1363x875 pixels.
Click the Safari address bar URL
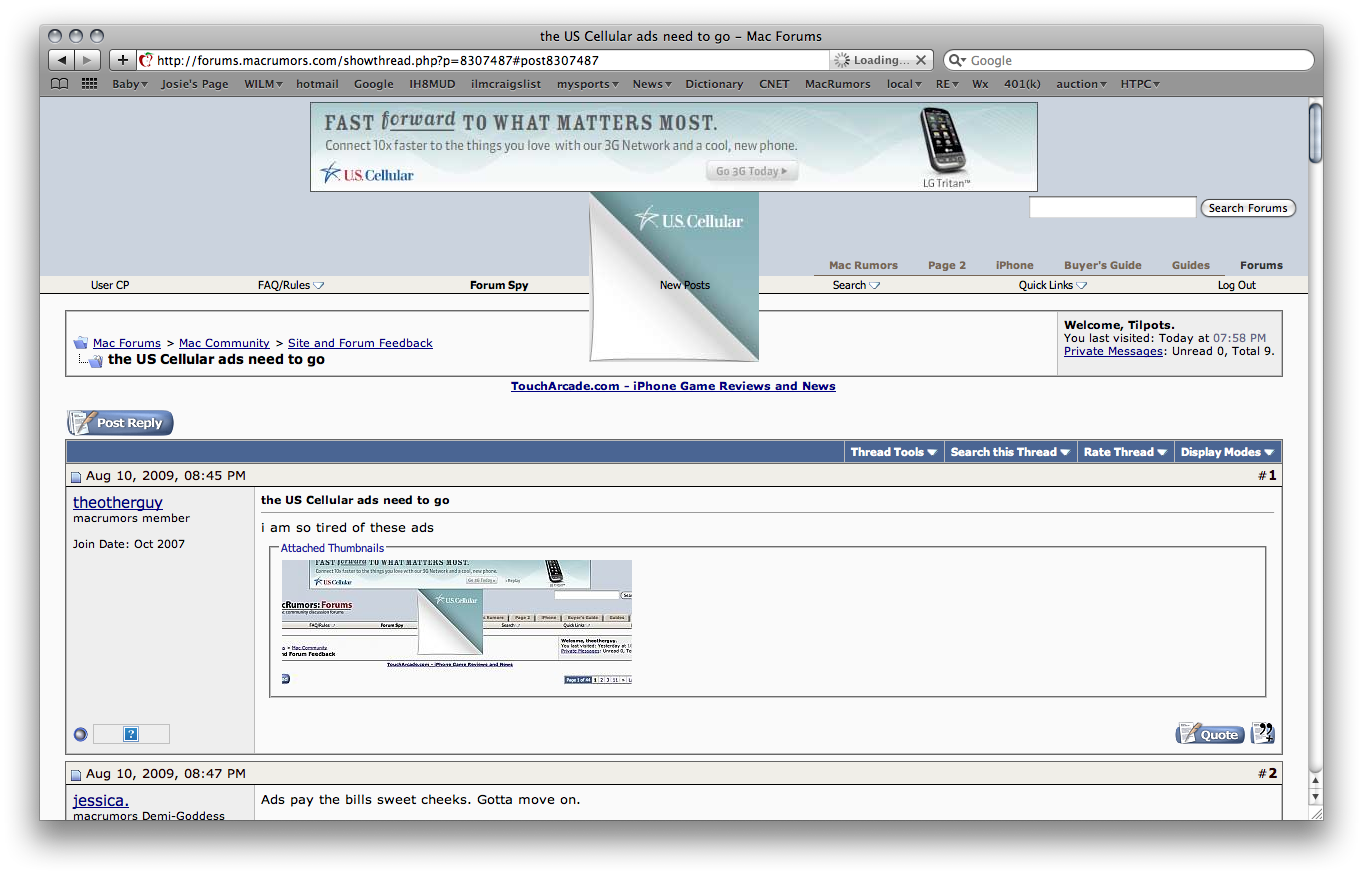coord(378,60)
